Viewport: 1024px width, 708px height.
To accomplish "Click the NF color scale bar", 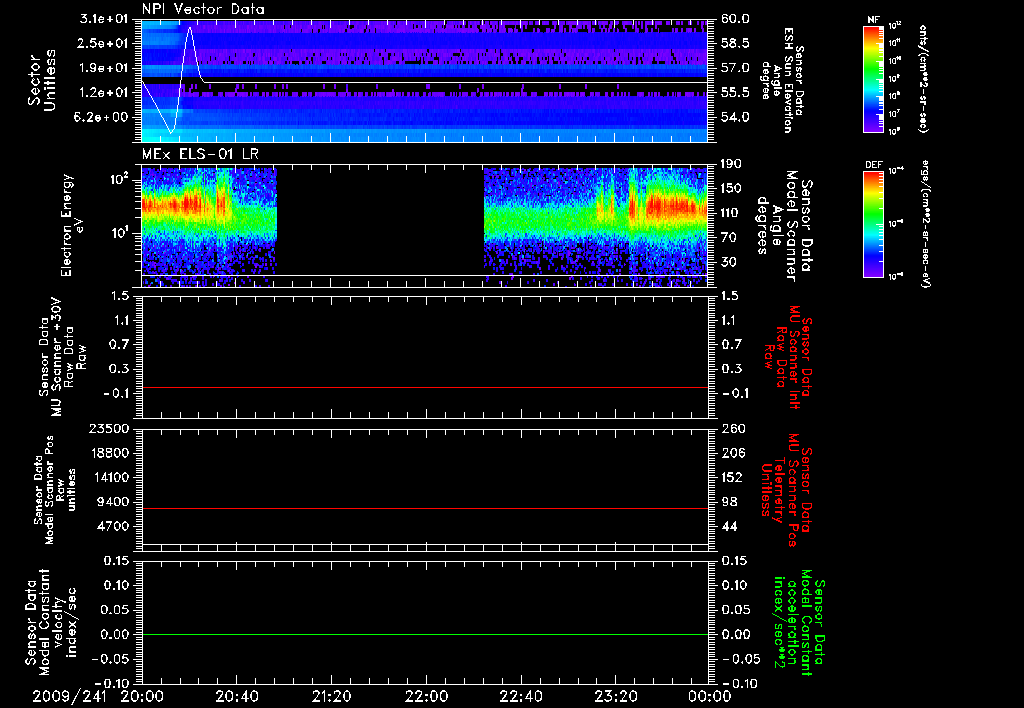I will 873,78.
